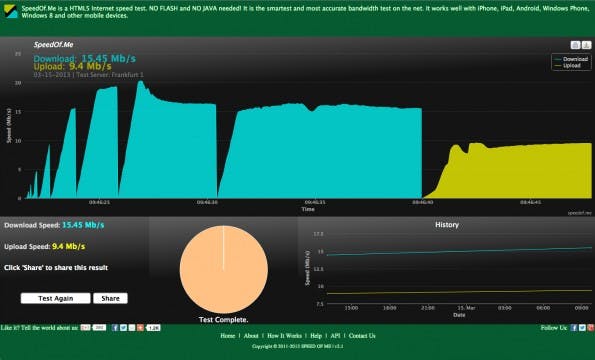The width and height of the screenshot is (595, 360).
Task: Share by email from the 'Tell the world' bar
Action: (132, 327)
